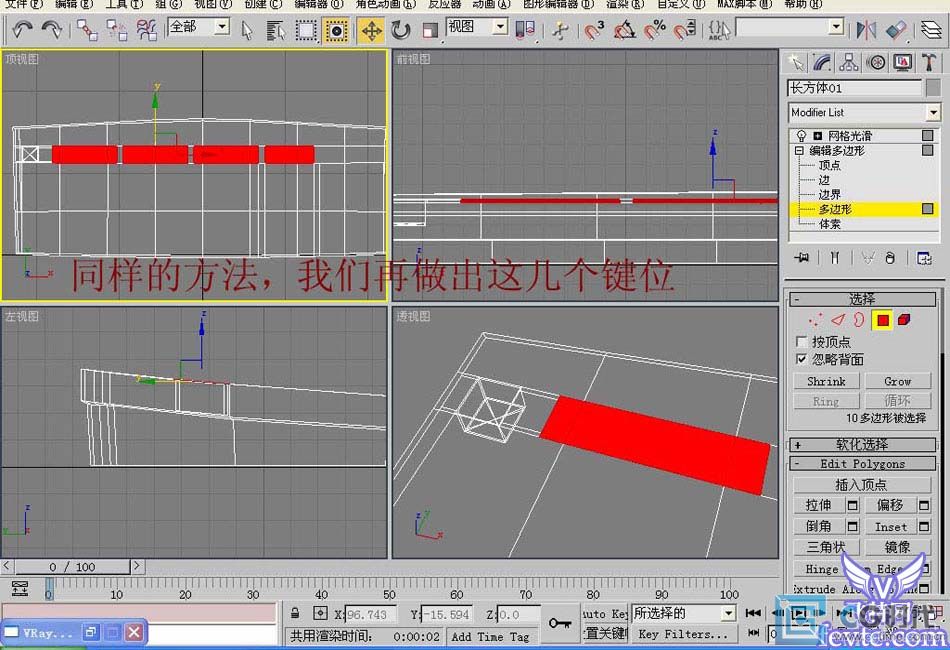The image size is (950, 650).
Task: Select Vertex selection level icon
Action: [x=815, y=319]
